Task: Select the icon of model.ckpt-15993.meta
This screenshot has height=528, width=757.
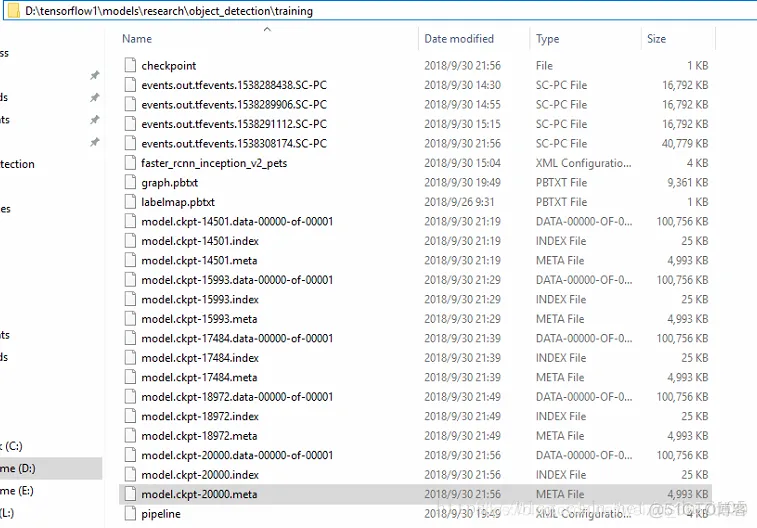Action: (x=130, y=319)
